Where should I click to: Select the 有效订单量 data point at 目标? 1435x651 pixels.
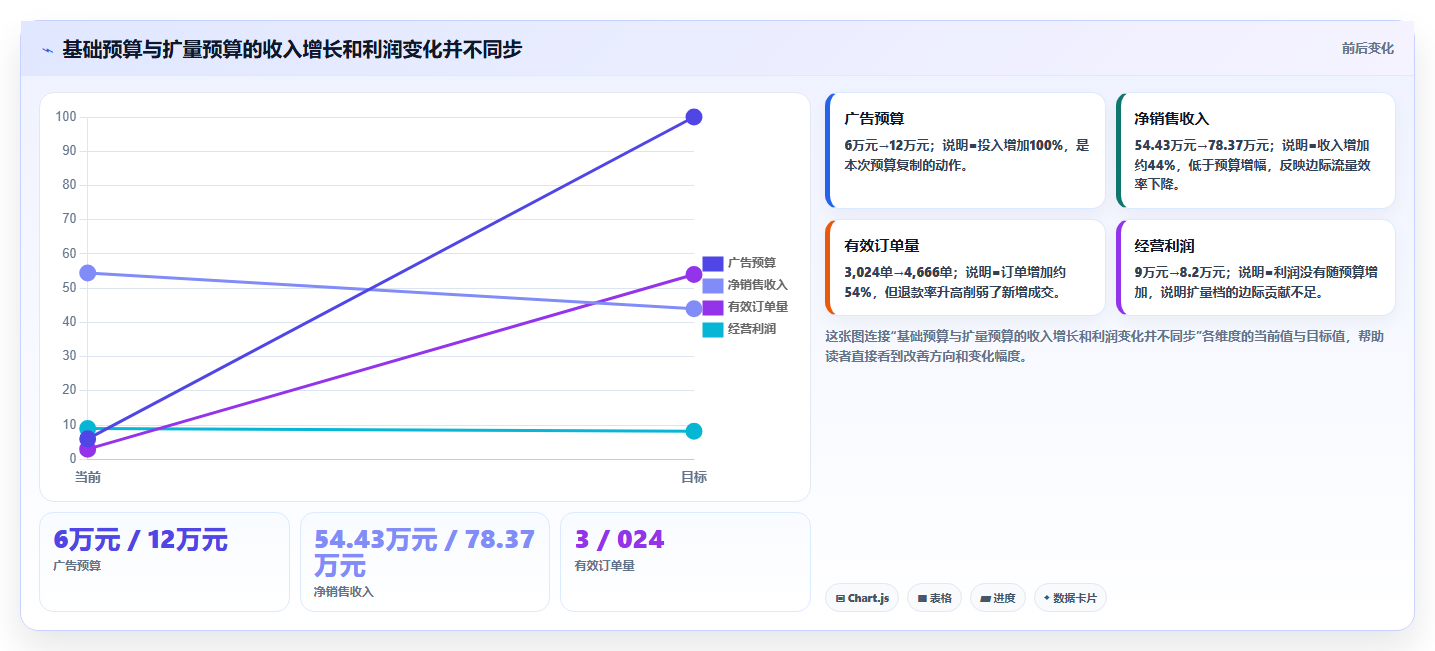pyautogui.click(x=694, y=274)
